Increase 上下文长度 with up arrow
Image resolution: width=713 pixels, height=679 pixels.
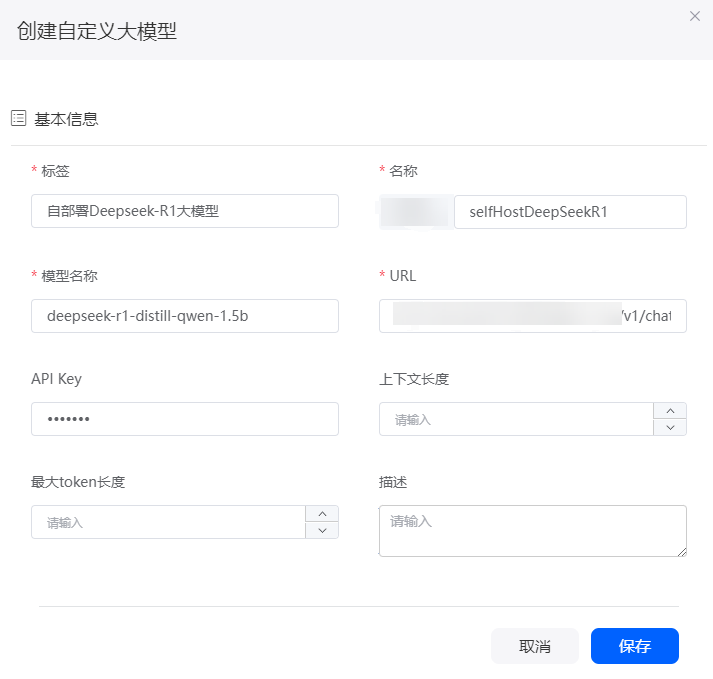(670, 411)
